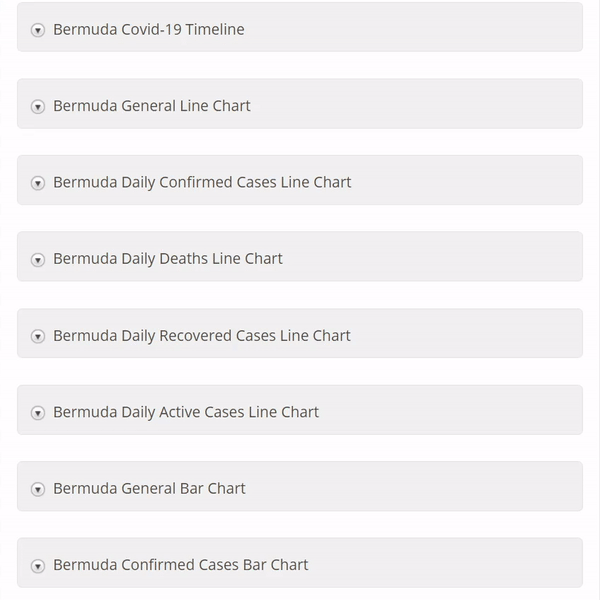The width and height of the screenshot is (600, 600).
Task: Click arrow icon beside Bermuda General Bar Chart
Action: [38, 489]
